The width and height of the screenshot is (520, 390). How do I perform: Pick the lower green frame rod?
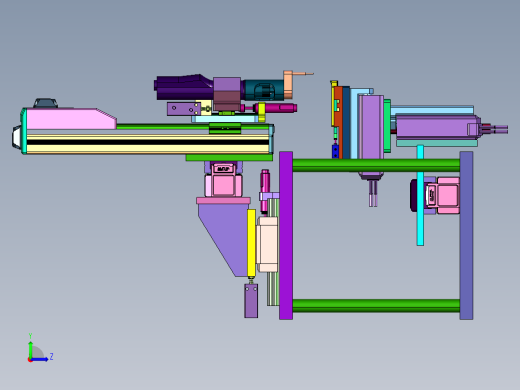[x=376, y=306]
